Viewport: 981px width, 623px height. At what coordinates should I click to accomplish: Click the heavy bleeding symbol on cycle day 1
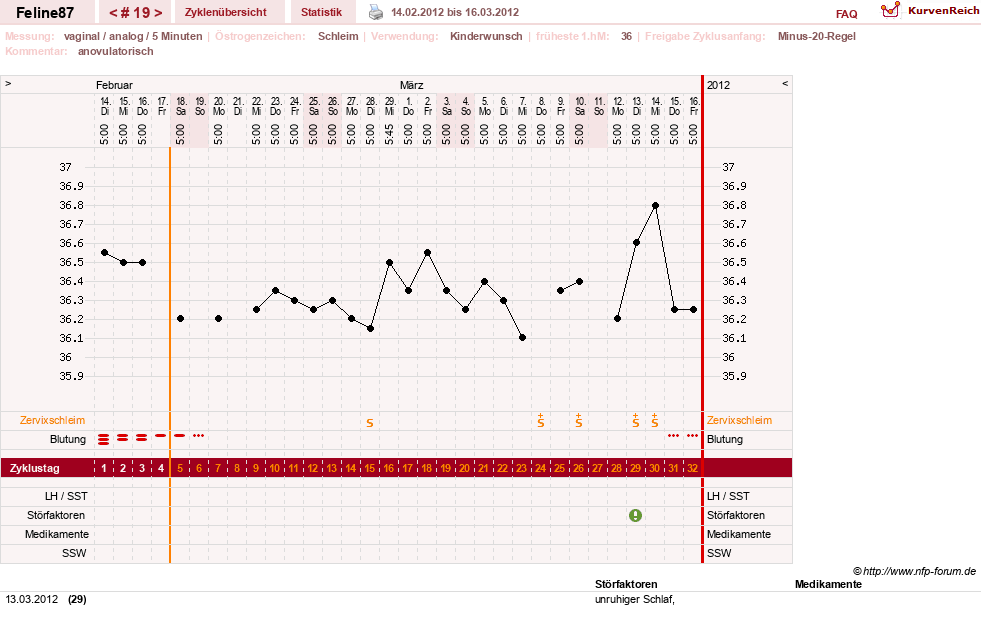[x=104, y=440]
